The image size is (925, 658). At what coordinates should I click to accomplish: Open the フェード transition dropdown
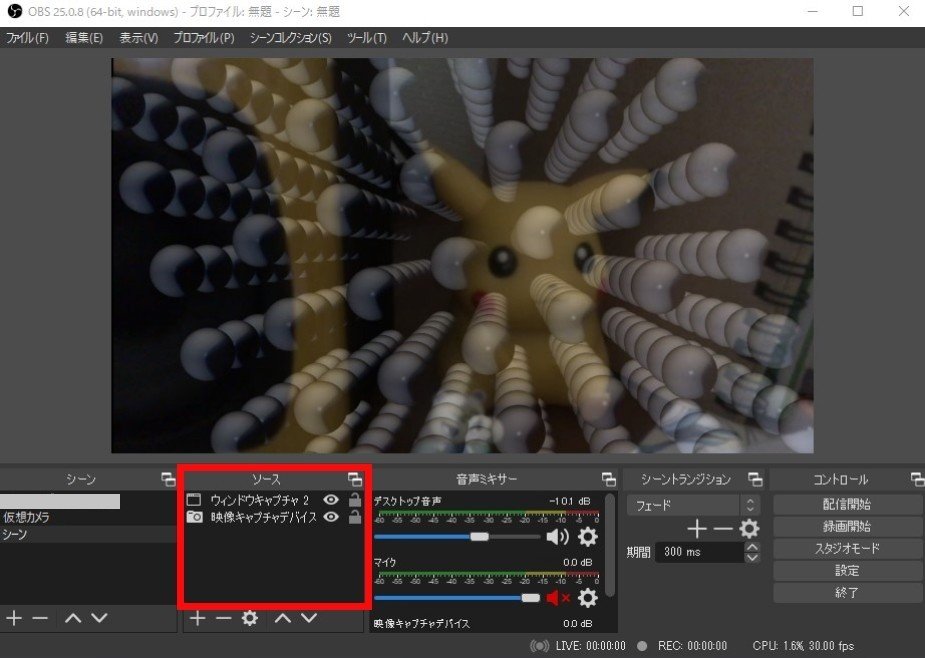[693, 505]
